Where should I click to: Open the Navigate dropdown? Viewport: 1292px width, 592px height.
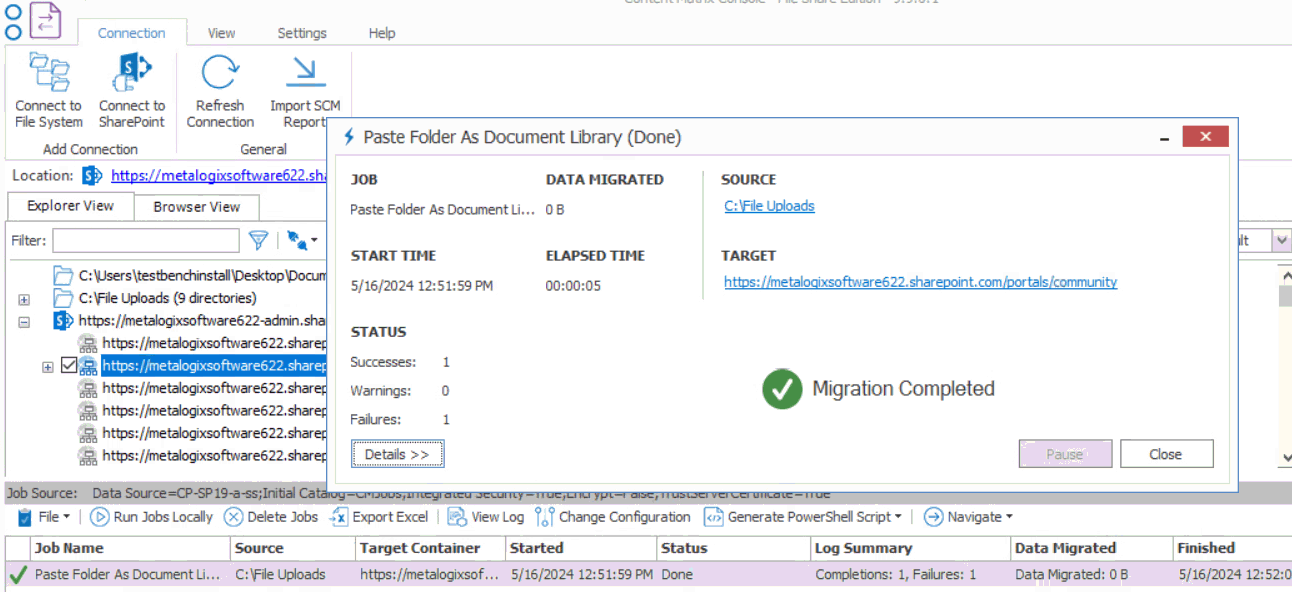[x=968, y=517]
